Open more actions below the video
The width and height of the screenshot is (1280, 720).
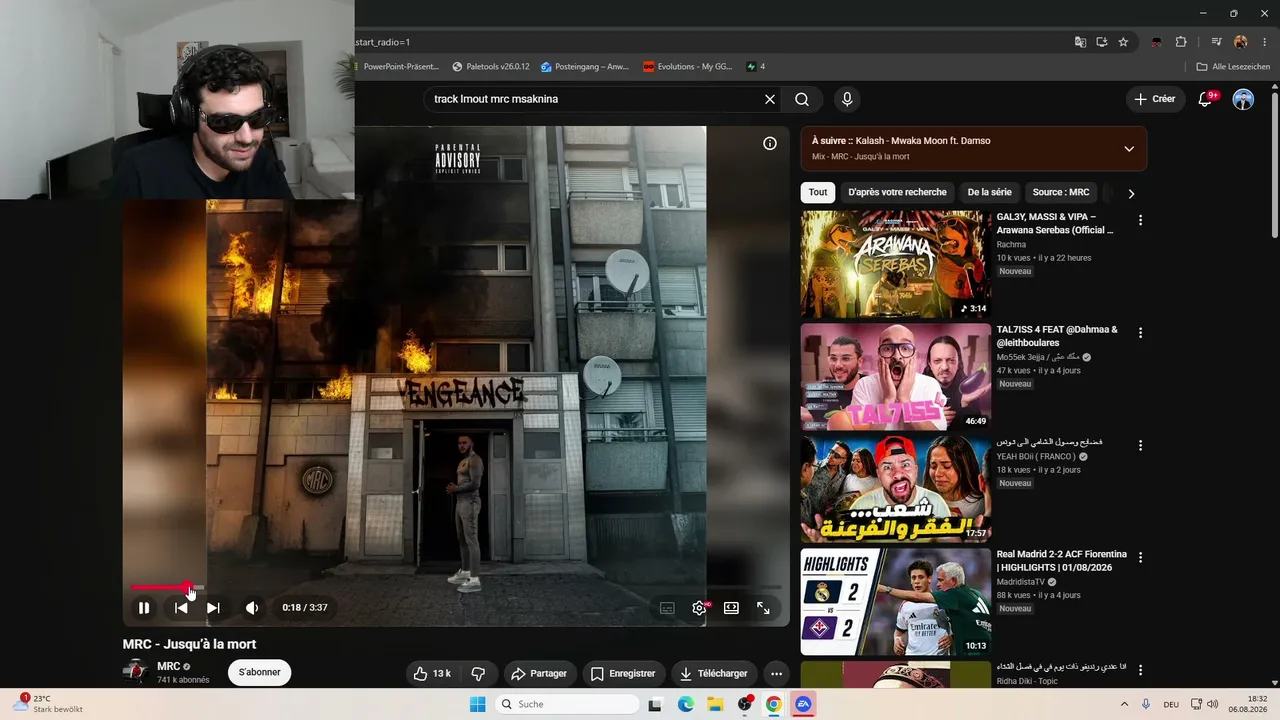776,673
